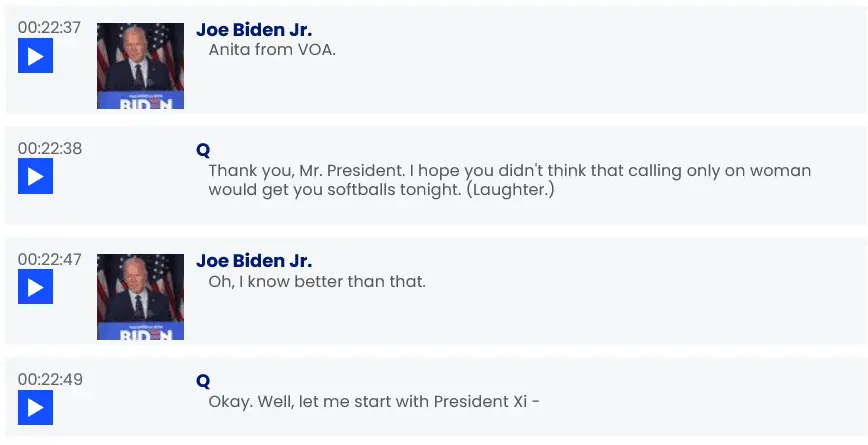868x445 pixels.
Task: Select the 00:22:38 timestamp
Action: point(50,148)
